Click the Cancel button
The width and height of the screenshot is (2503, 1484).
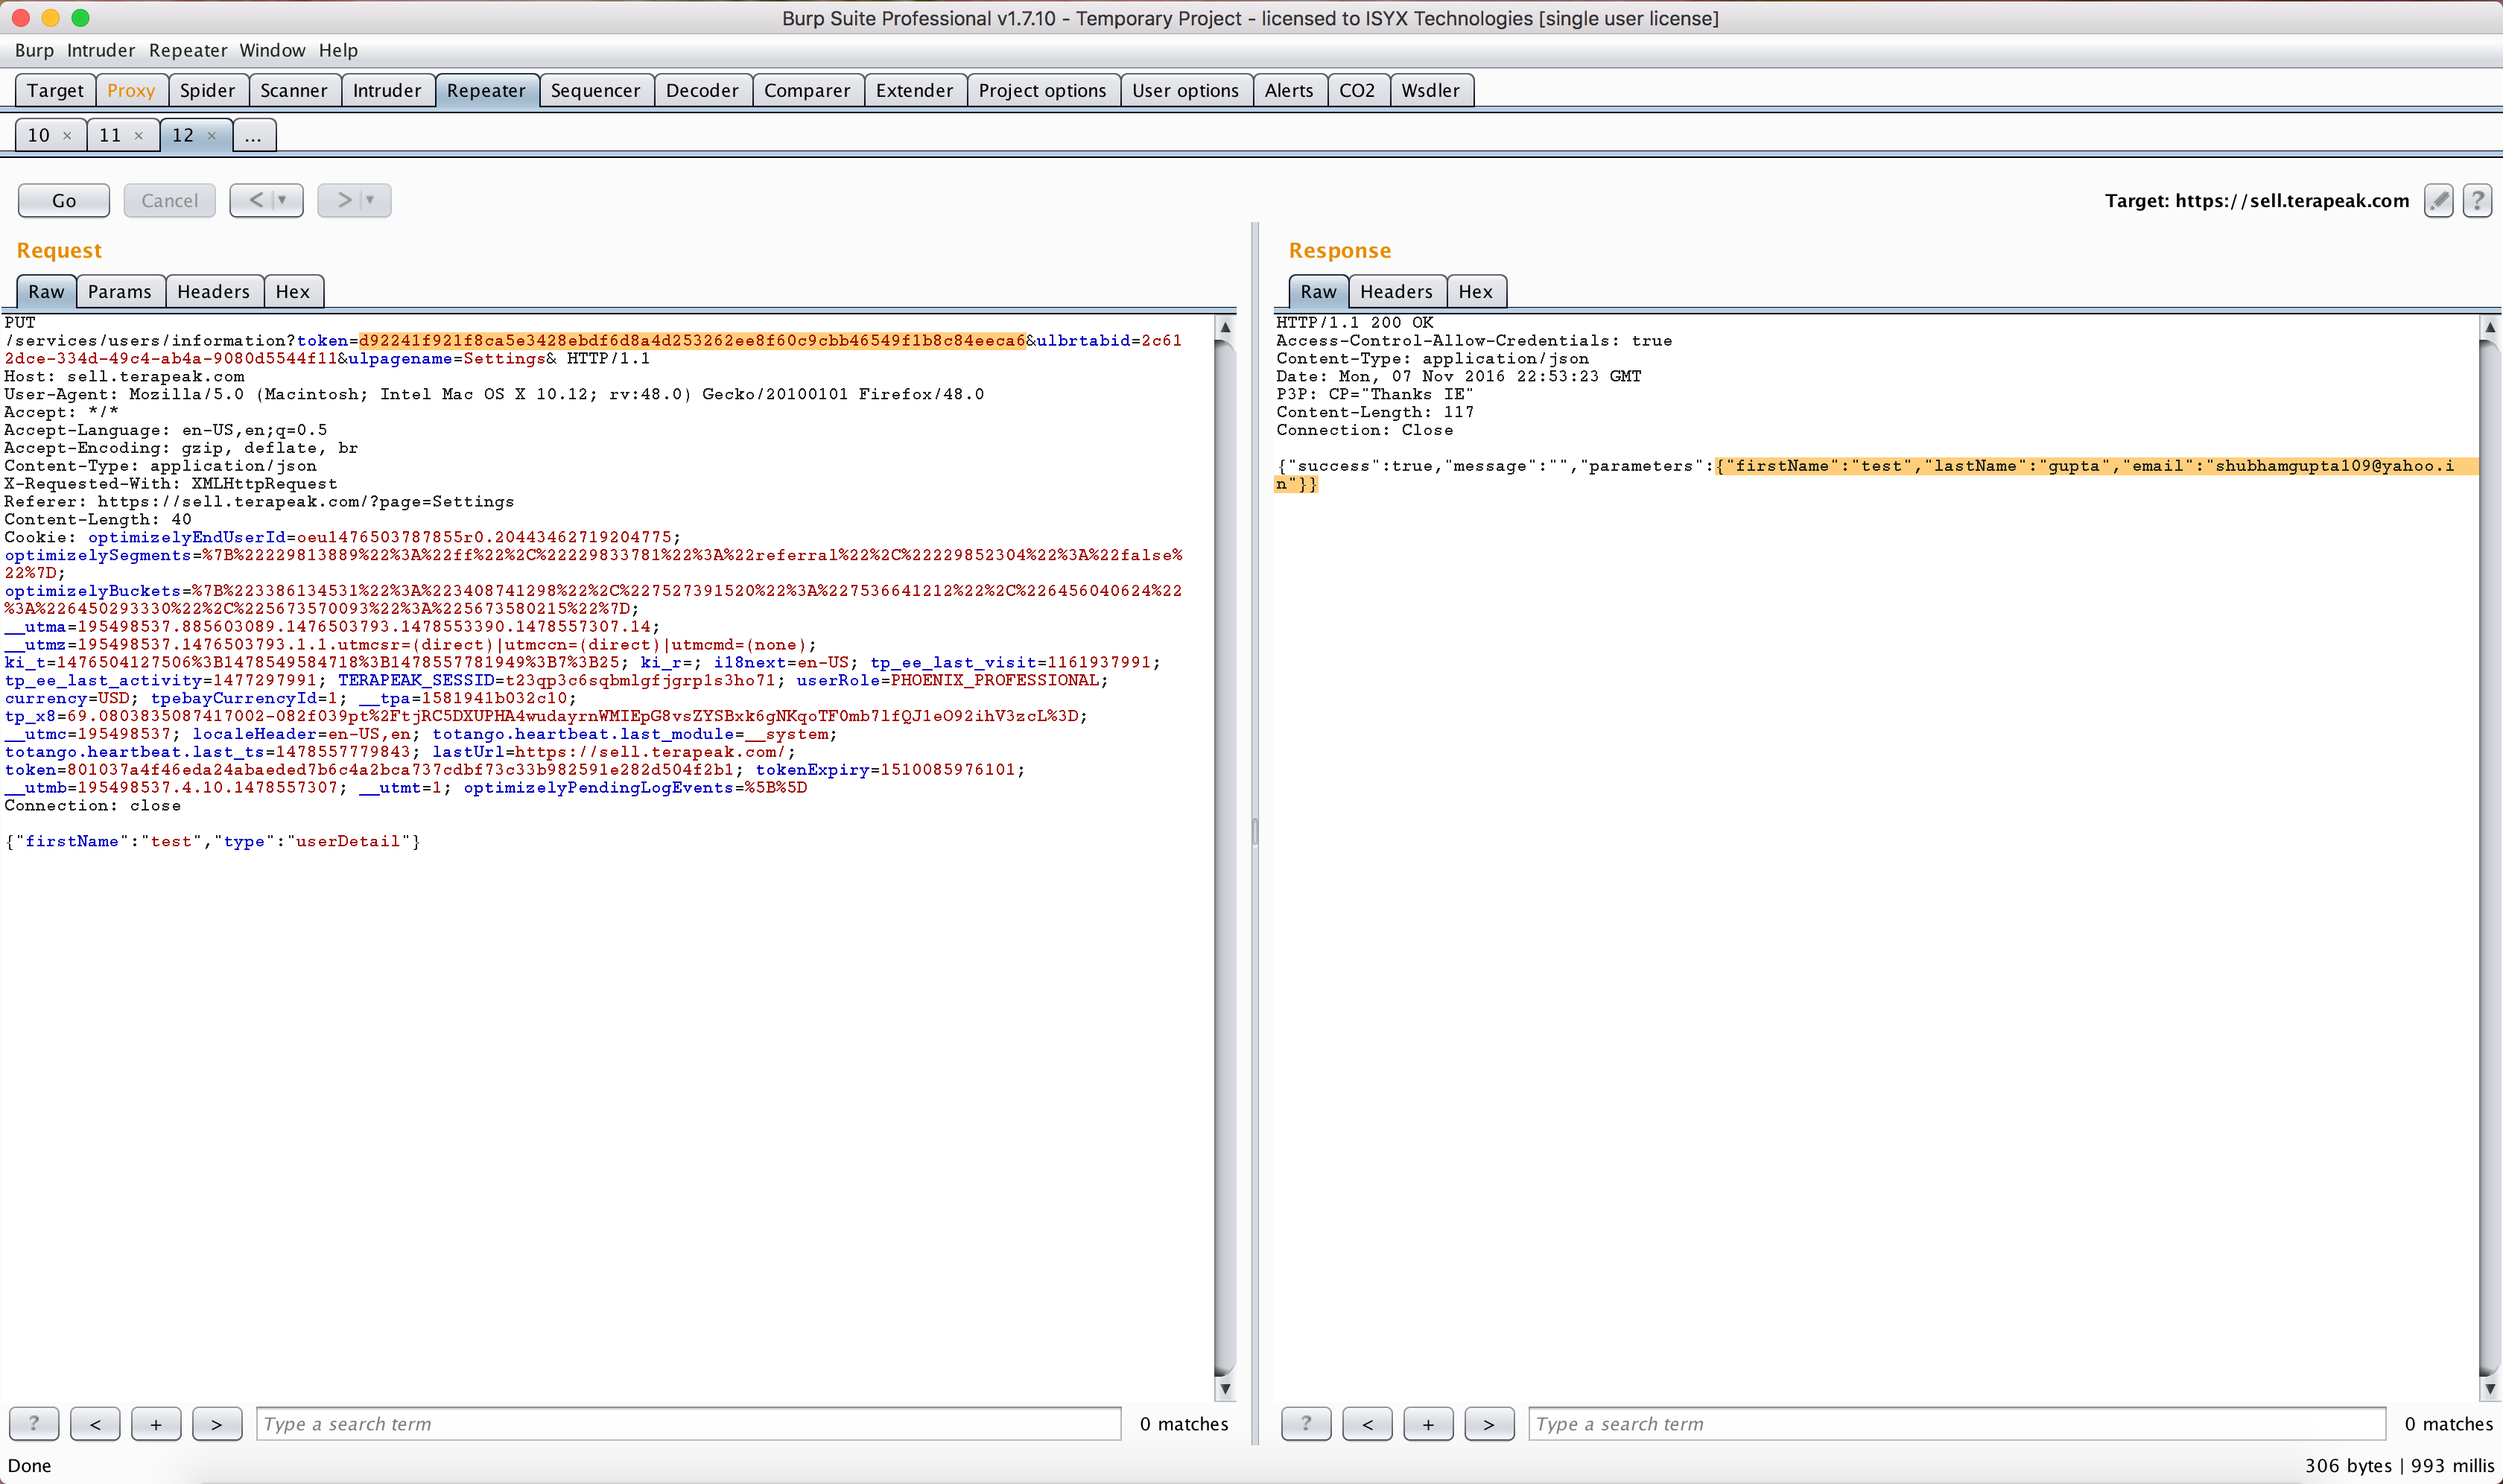click(170, 200)
